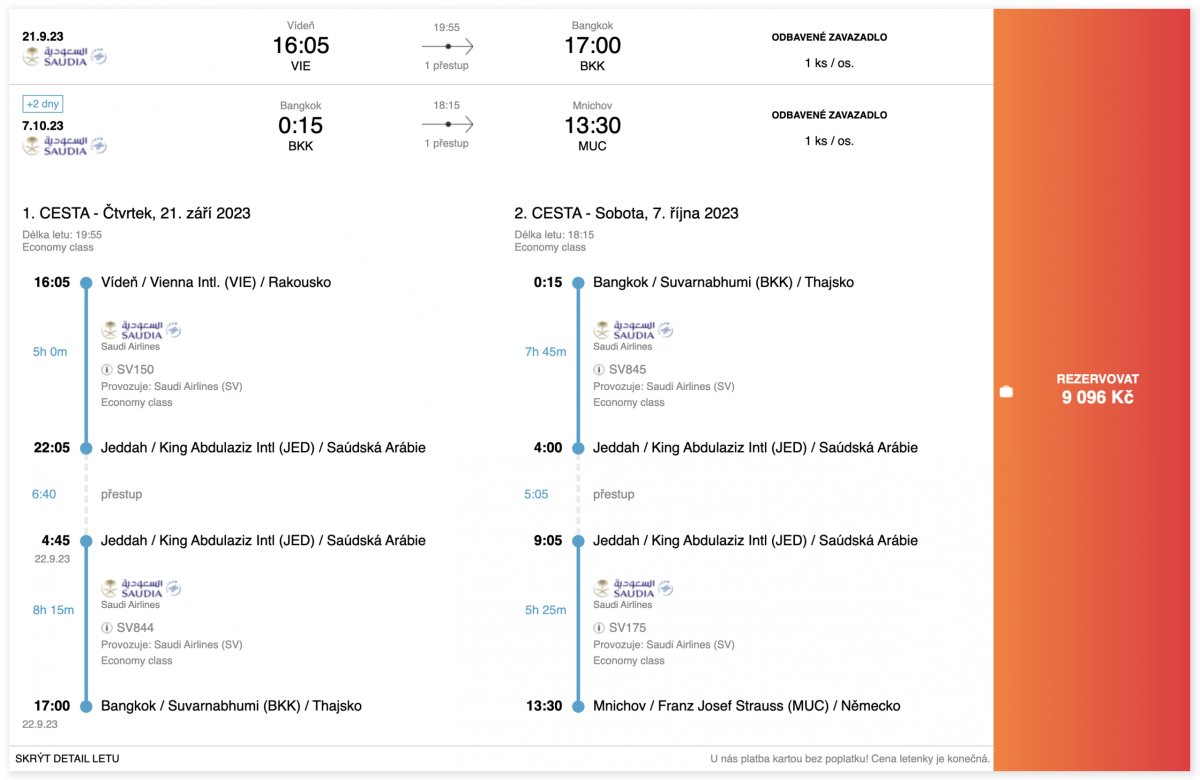The image size is (1200, 780).
Task: Click the stopover arrow for the 19:55 flight
Action: 447,47
